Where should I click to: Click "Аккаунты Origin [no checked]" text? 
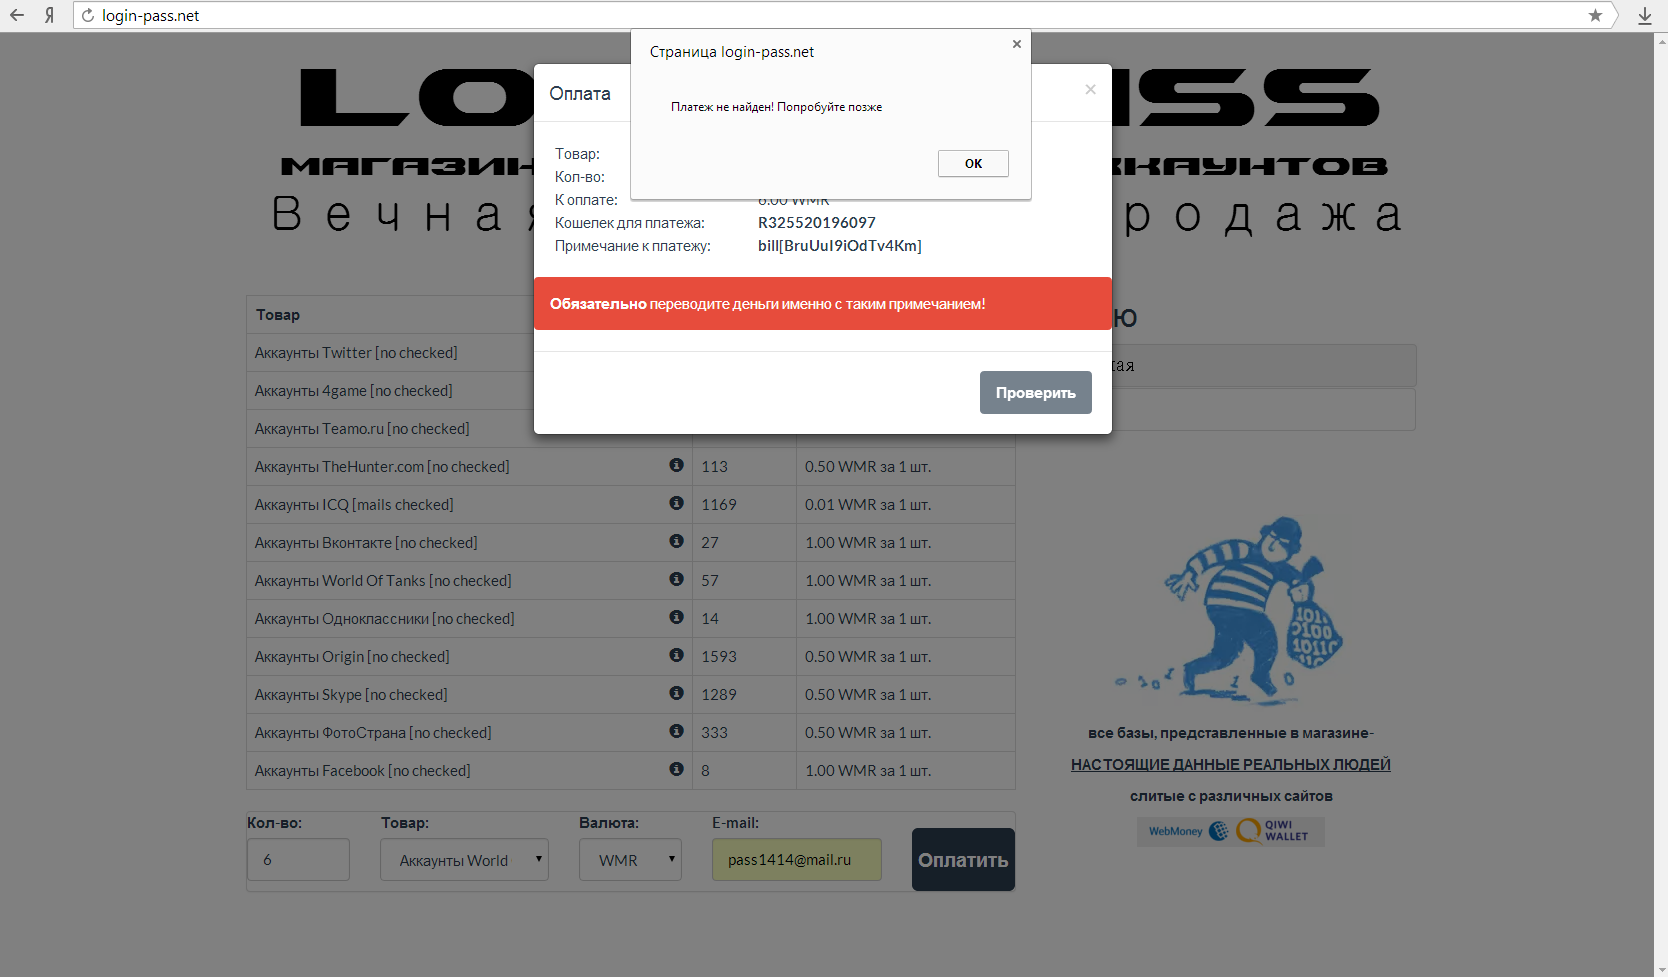click(352, 657)
